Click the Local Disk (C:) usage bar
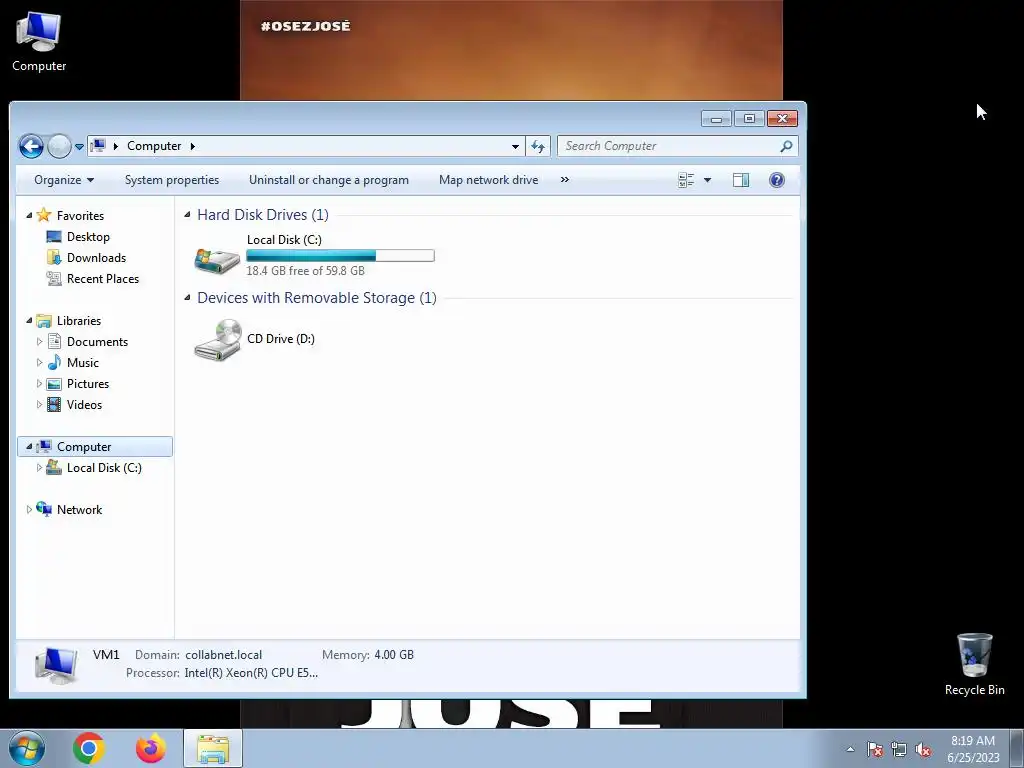The width and height of the screenshot is (1024, 768). 340,255
